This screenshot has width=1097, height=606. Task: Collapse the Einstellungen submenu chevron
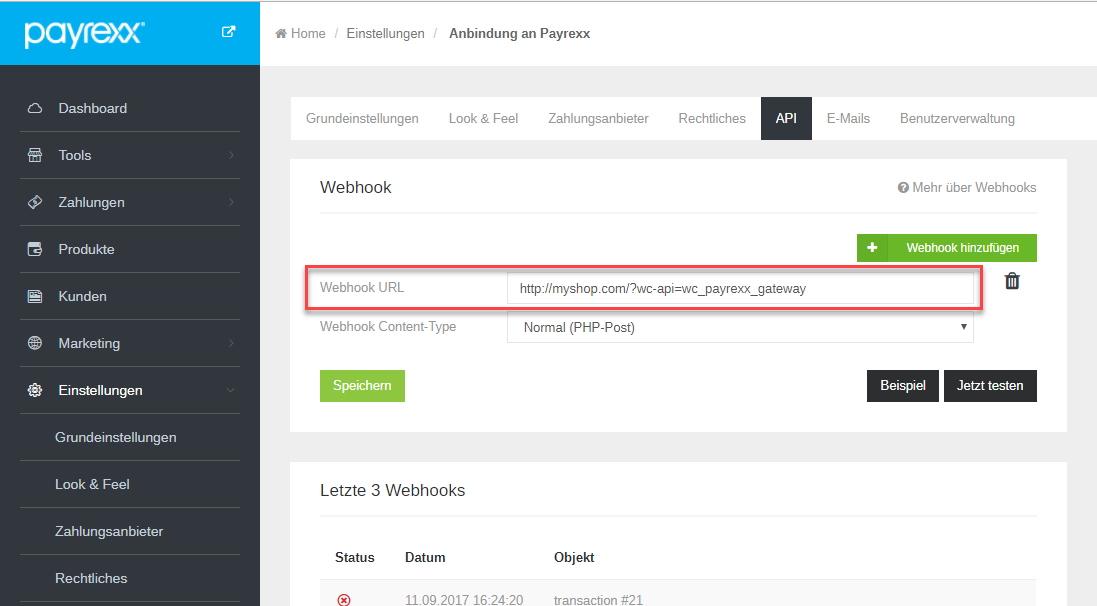[x=230, y=390]
